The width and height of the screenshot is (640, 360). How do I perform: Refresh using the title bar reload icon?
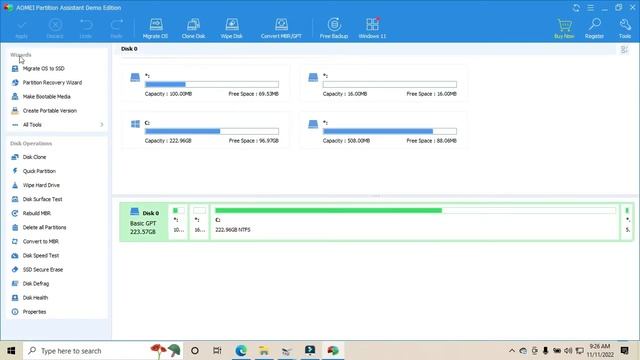(x=576, y=8)
